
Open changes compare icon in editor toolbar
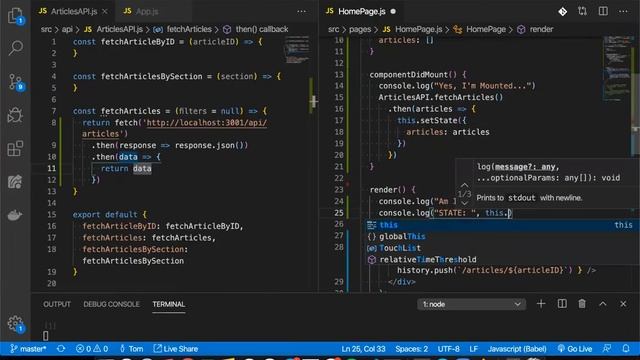[x=582, y=11]
